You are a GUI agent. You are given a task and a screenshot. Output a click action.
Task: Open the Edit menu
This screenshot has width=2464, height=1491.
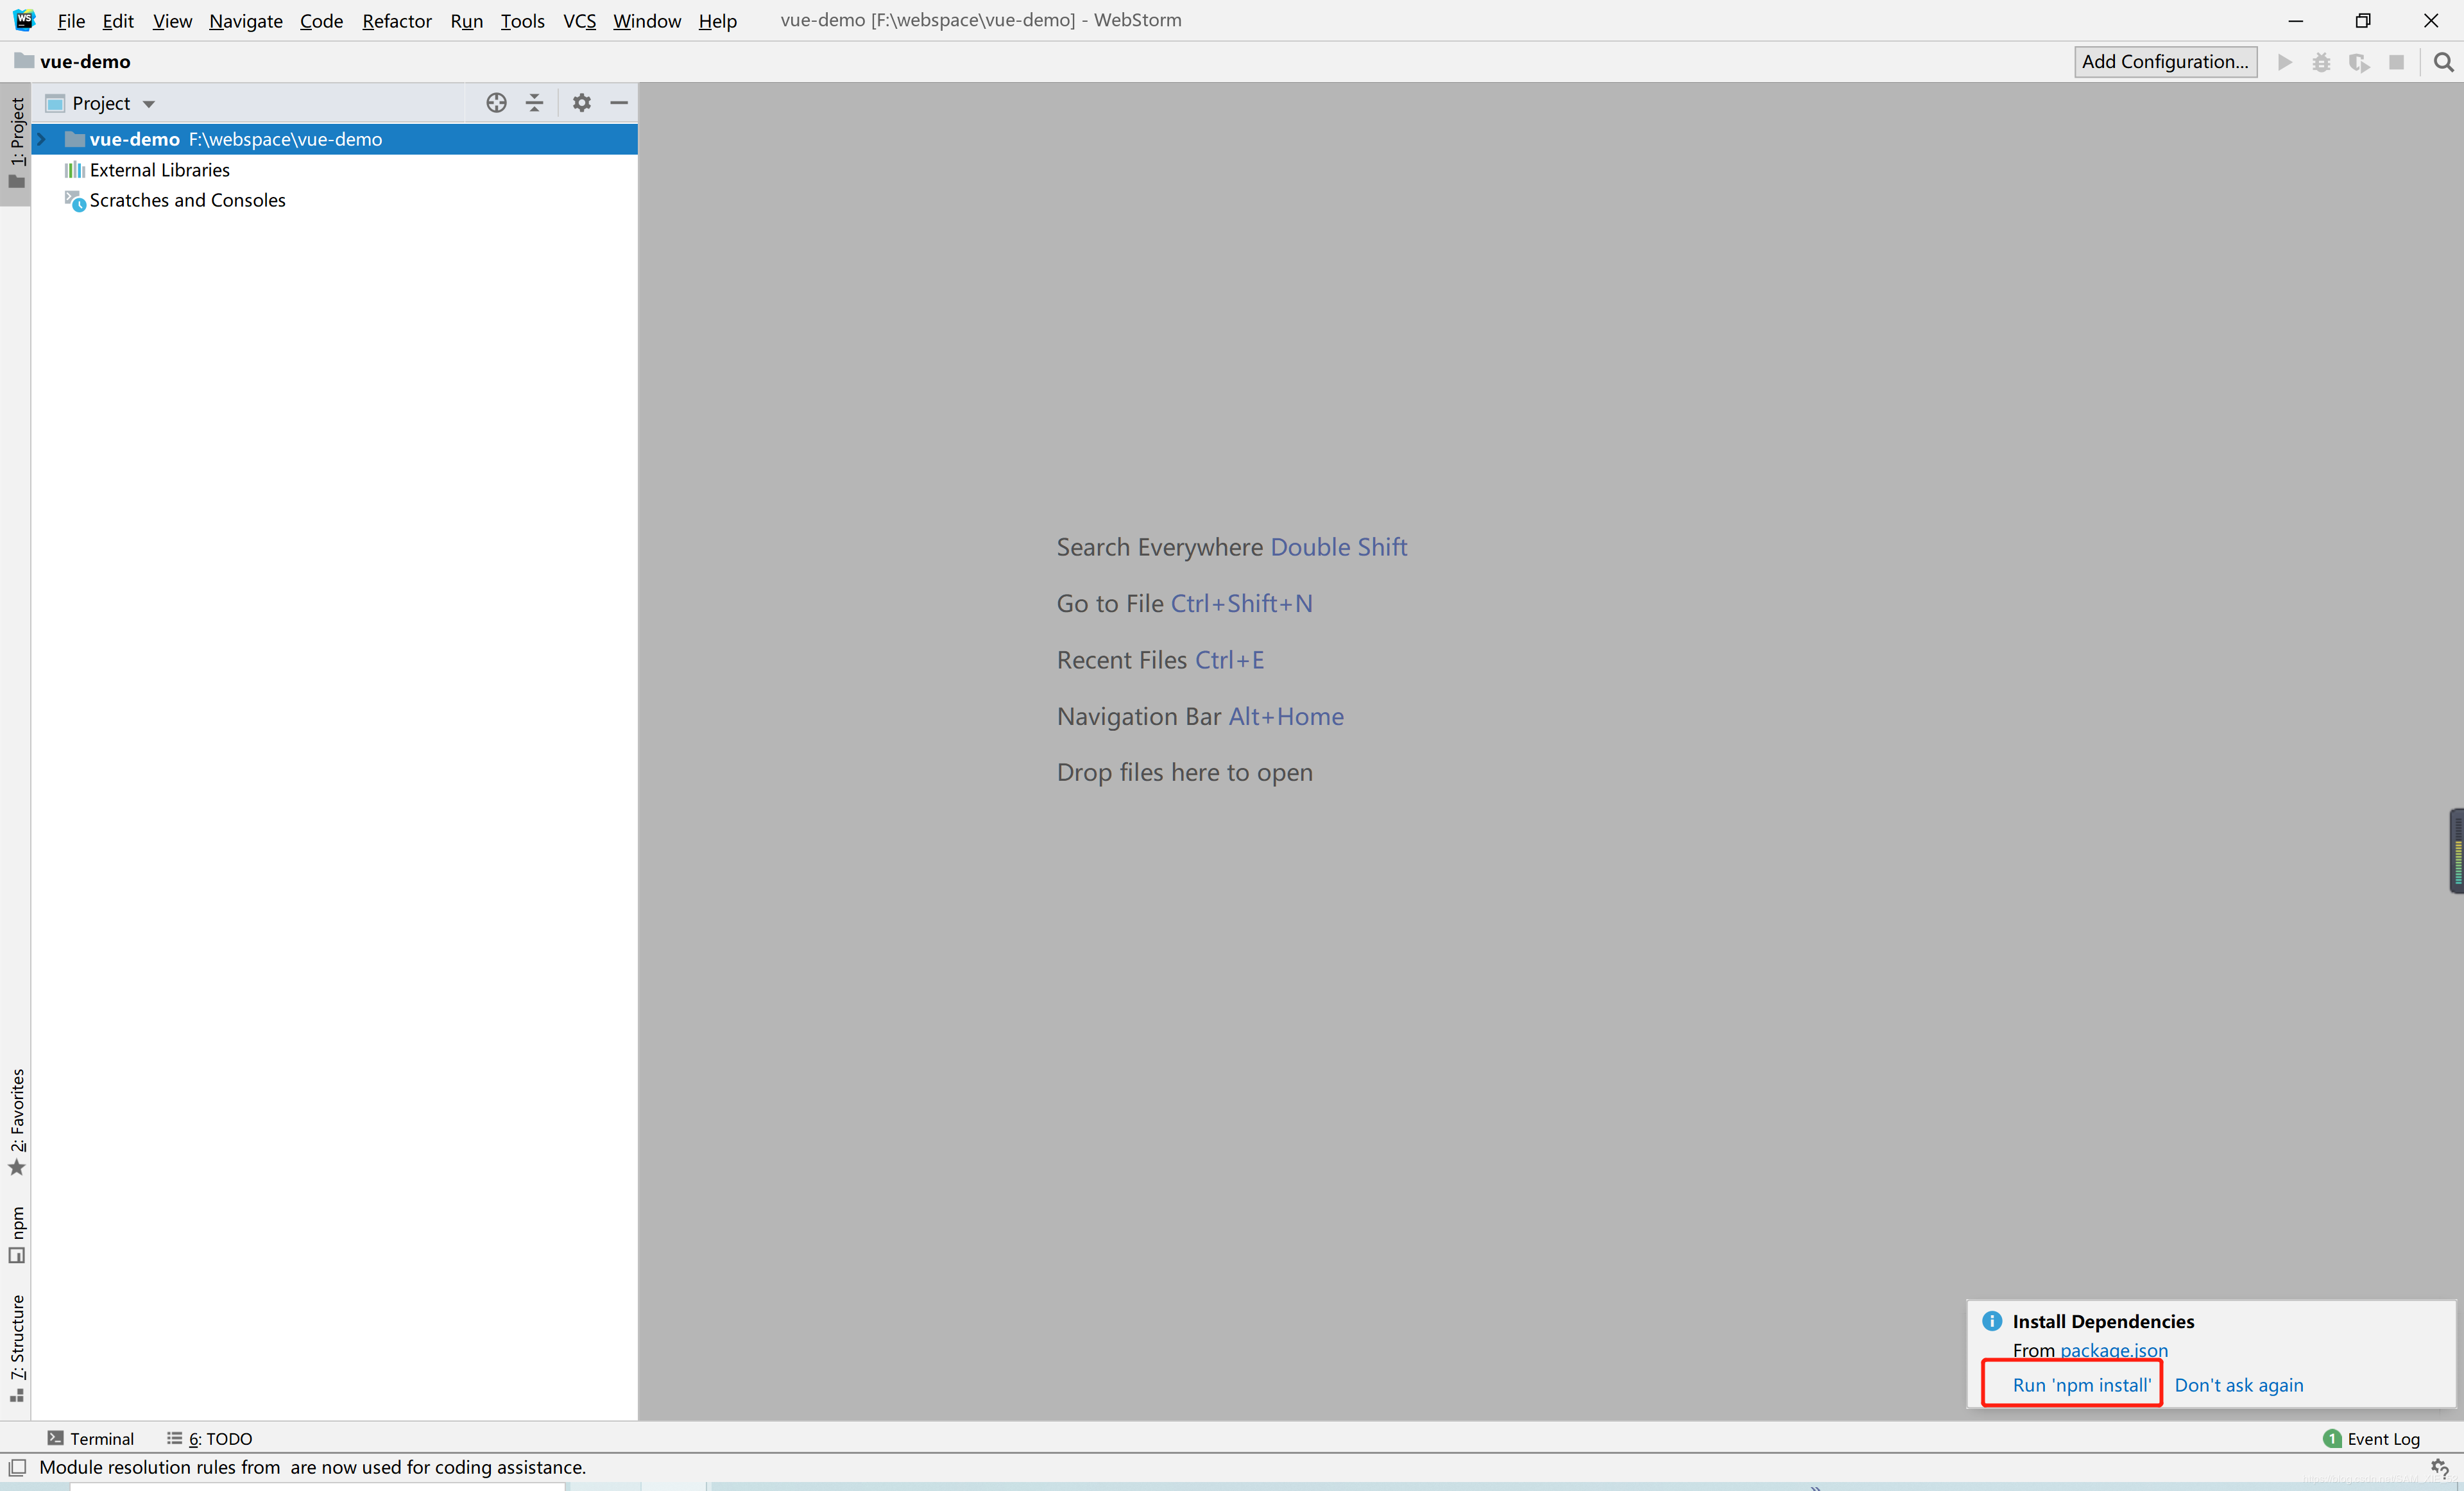(118, 20)
